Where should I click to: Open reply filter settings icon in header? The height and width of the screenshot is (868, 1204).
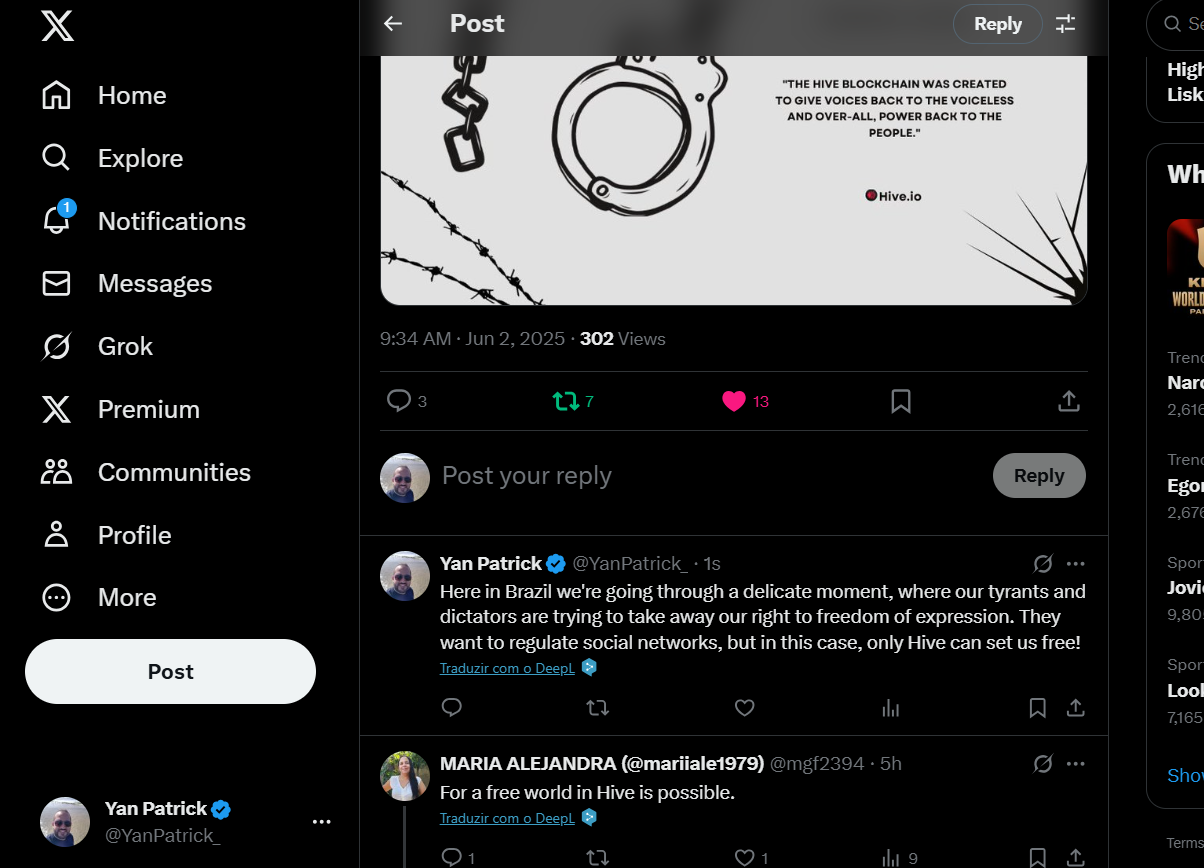click(x=1066, y=24)
